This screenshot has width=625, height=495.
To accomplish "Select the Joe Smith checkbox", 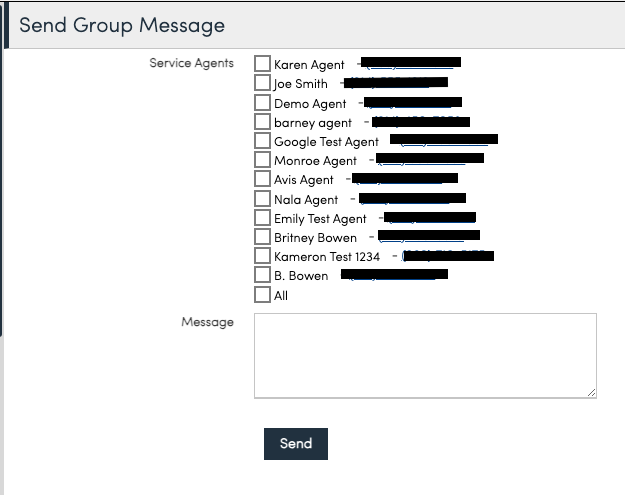I will pyautogui.click(x=262, y=82).
